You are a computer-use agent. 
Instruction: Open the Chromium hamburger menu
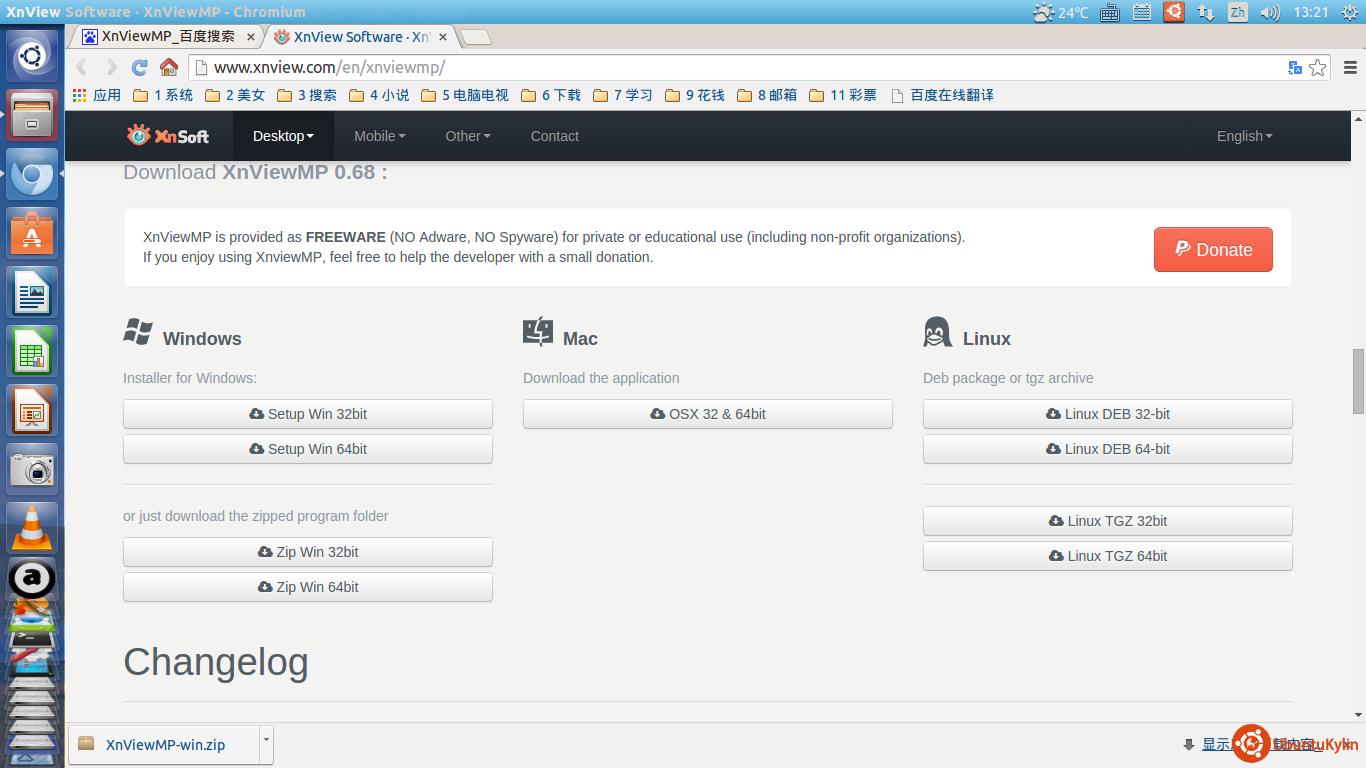coord(1350,68)
